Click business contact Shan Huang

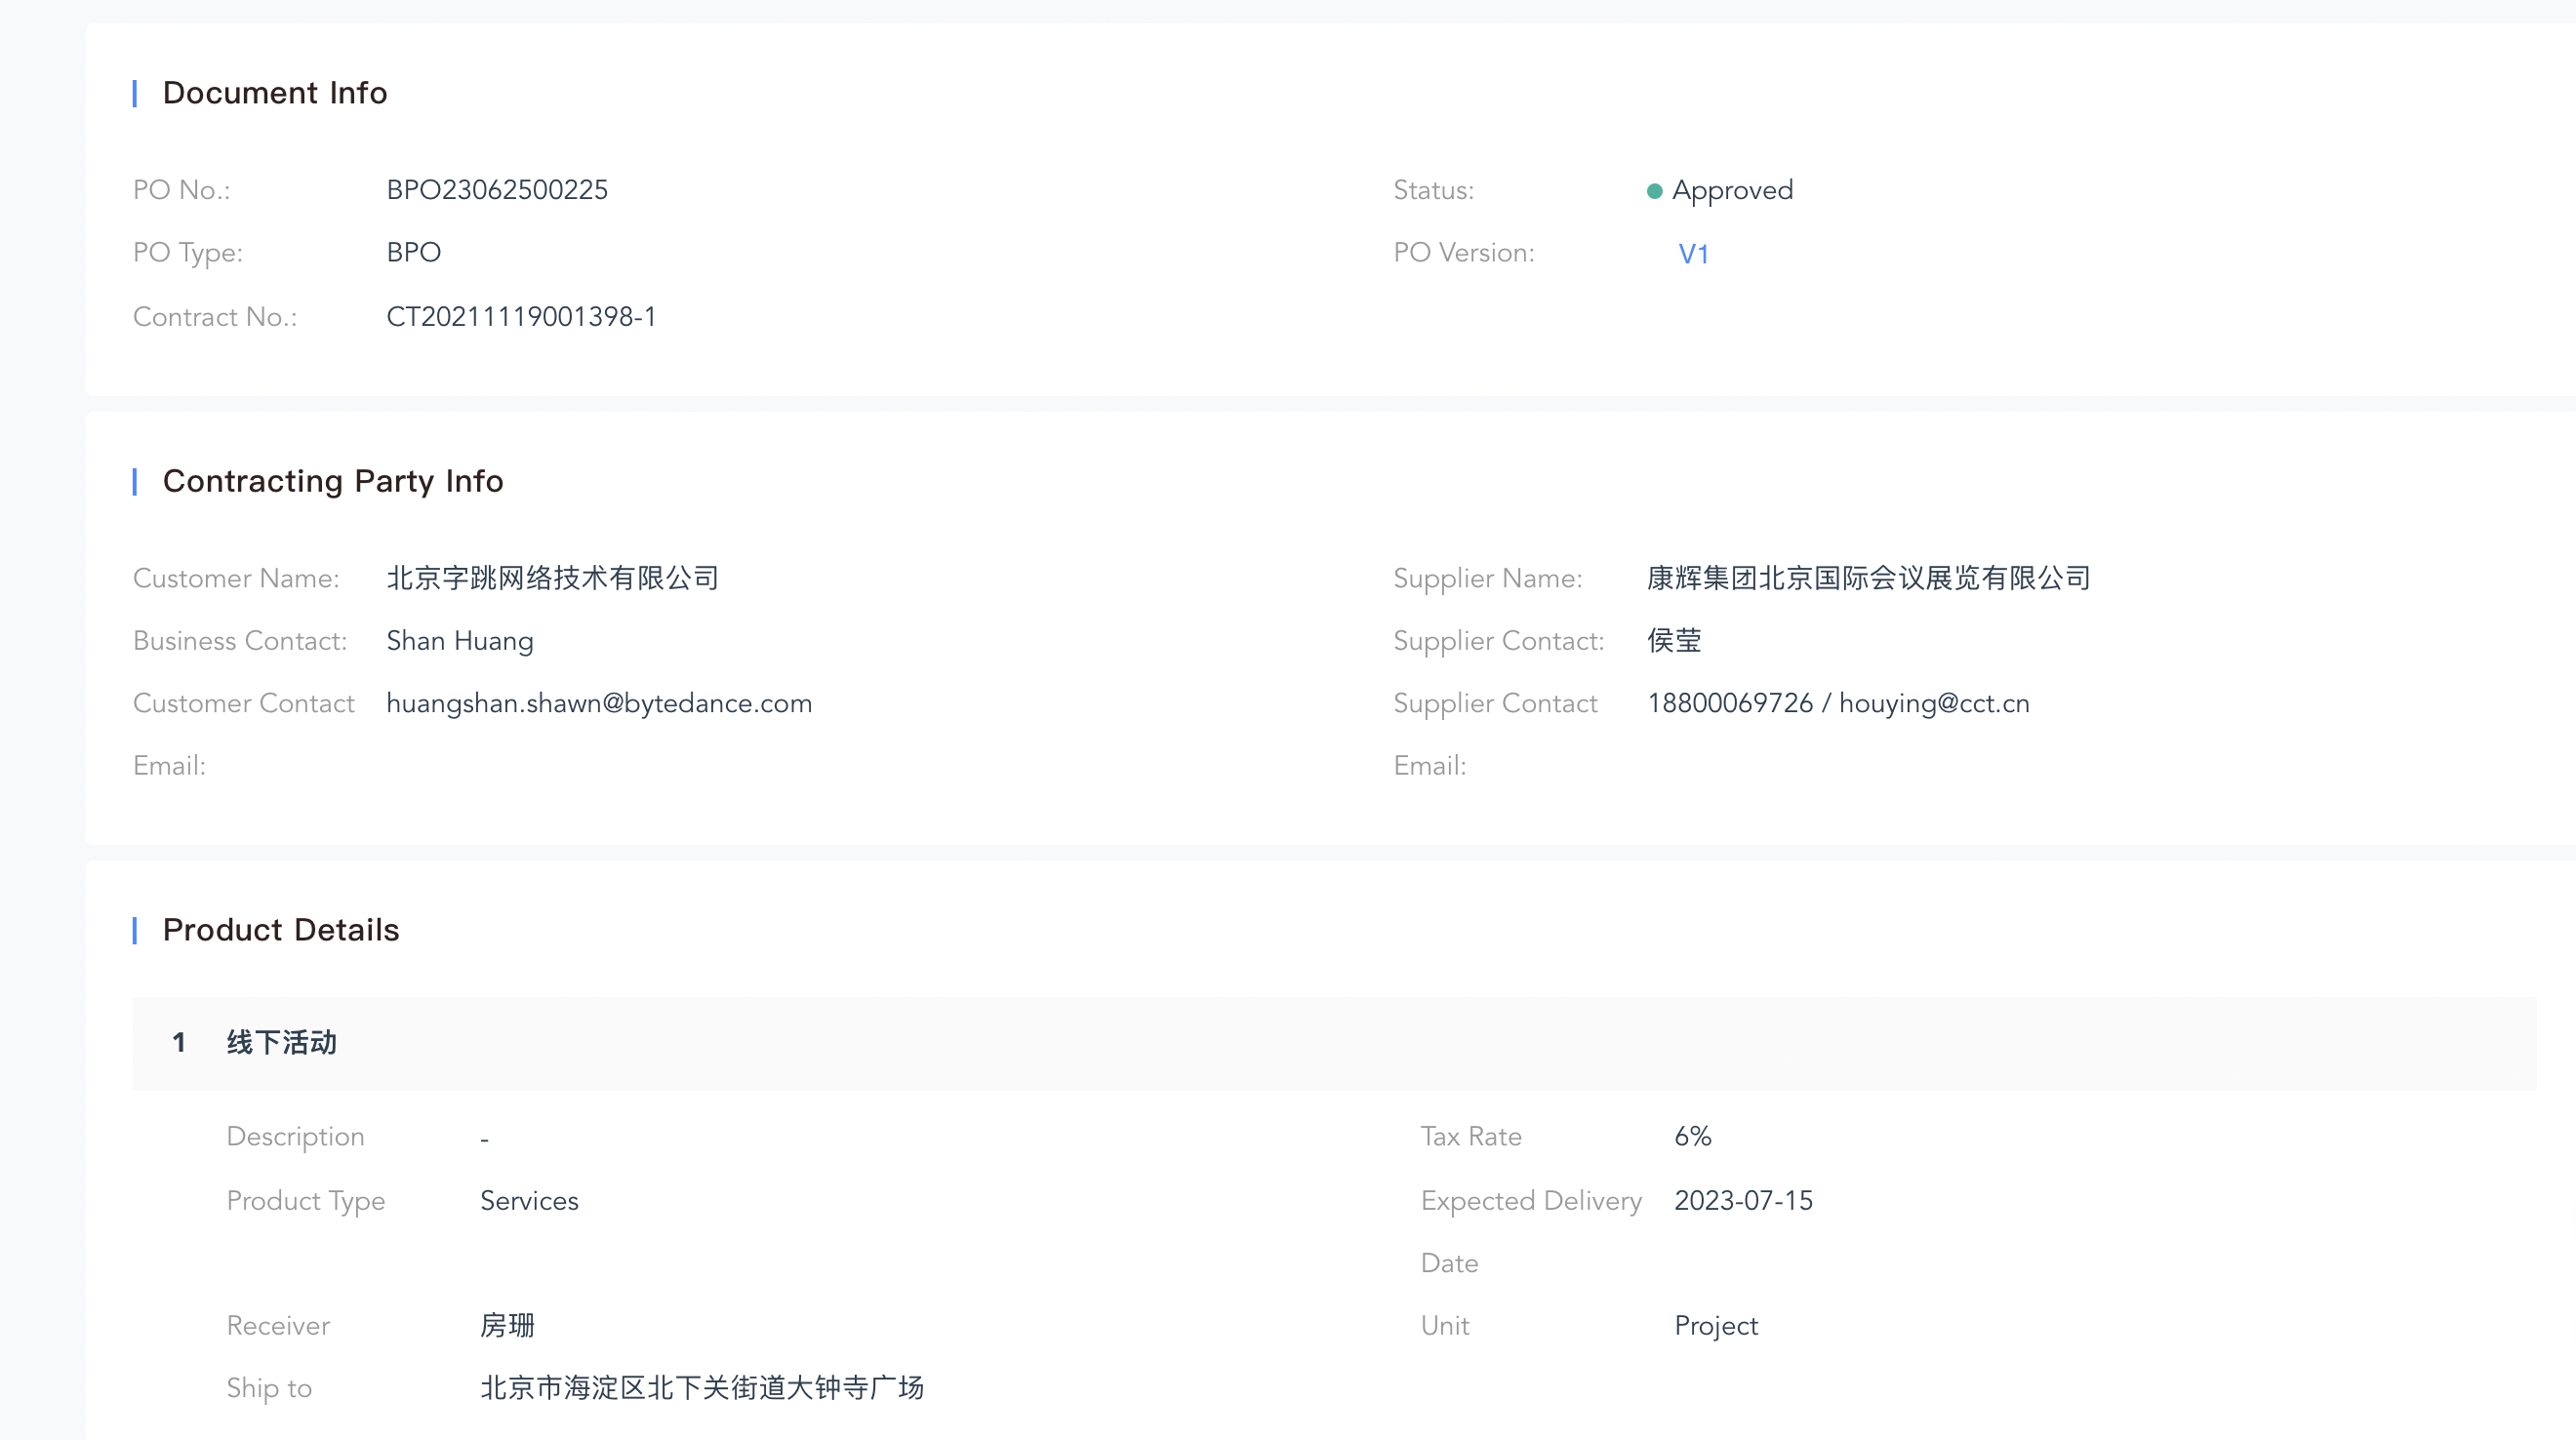460,641
